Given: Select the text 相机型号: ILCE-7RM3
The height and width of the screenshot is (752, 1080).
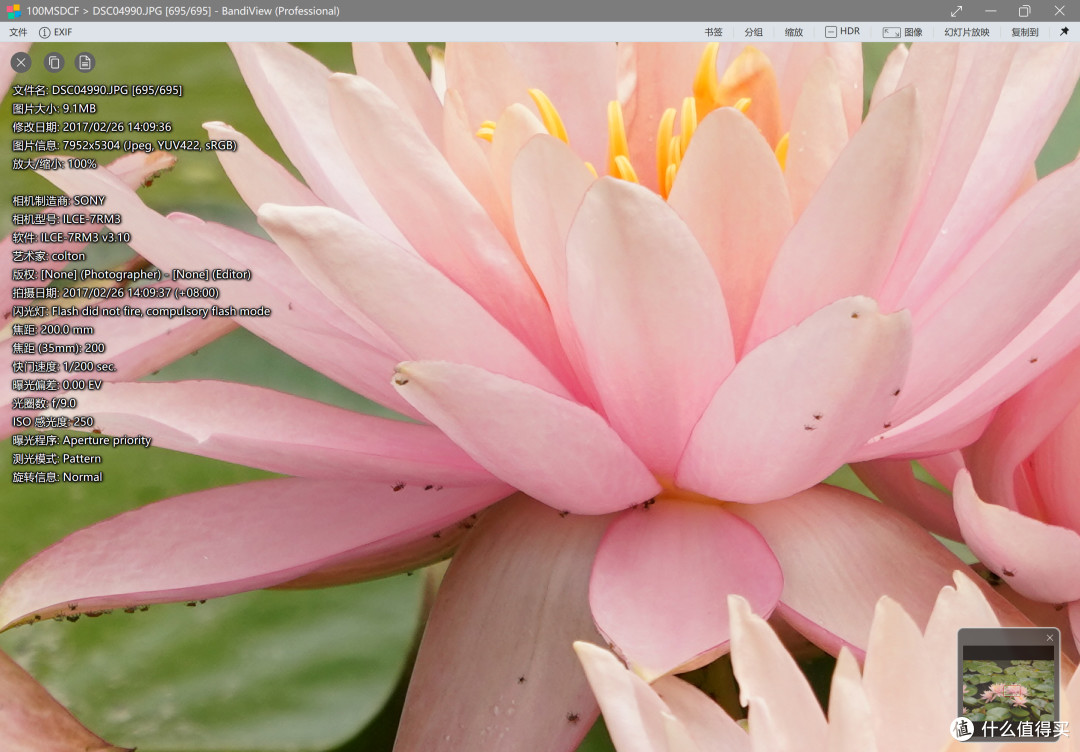Looking at the screenshot, I should pyautogui.click(x=67, y=219).
